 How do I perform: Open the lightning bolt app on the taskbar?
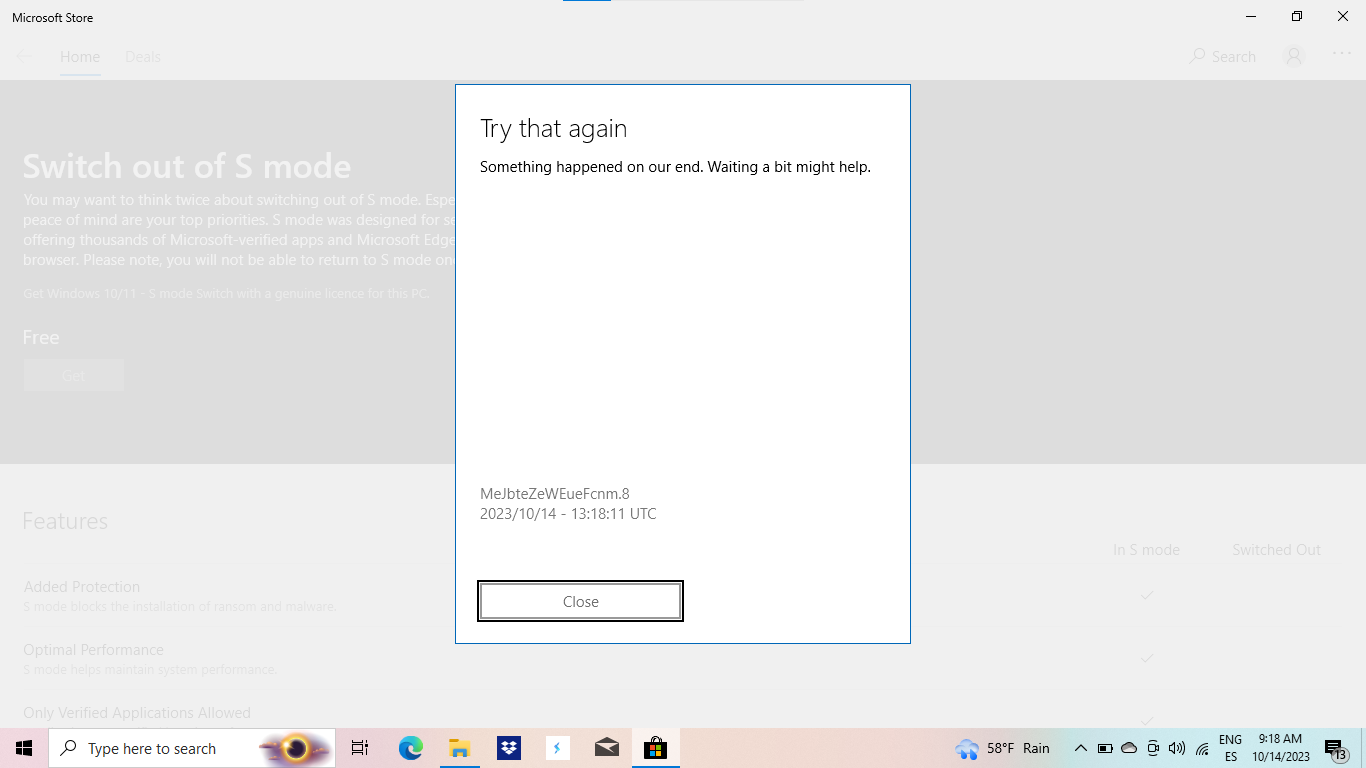click(557, 748)
